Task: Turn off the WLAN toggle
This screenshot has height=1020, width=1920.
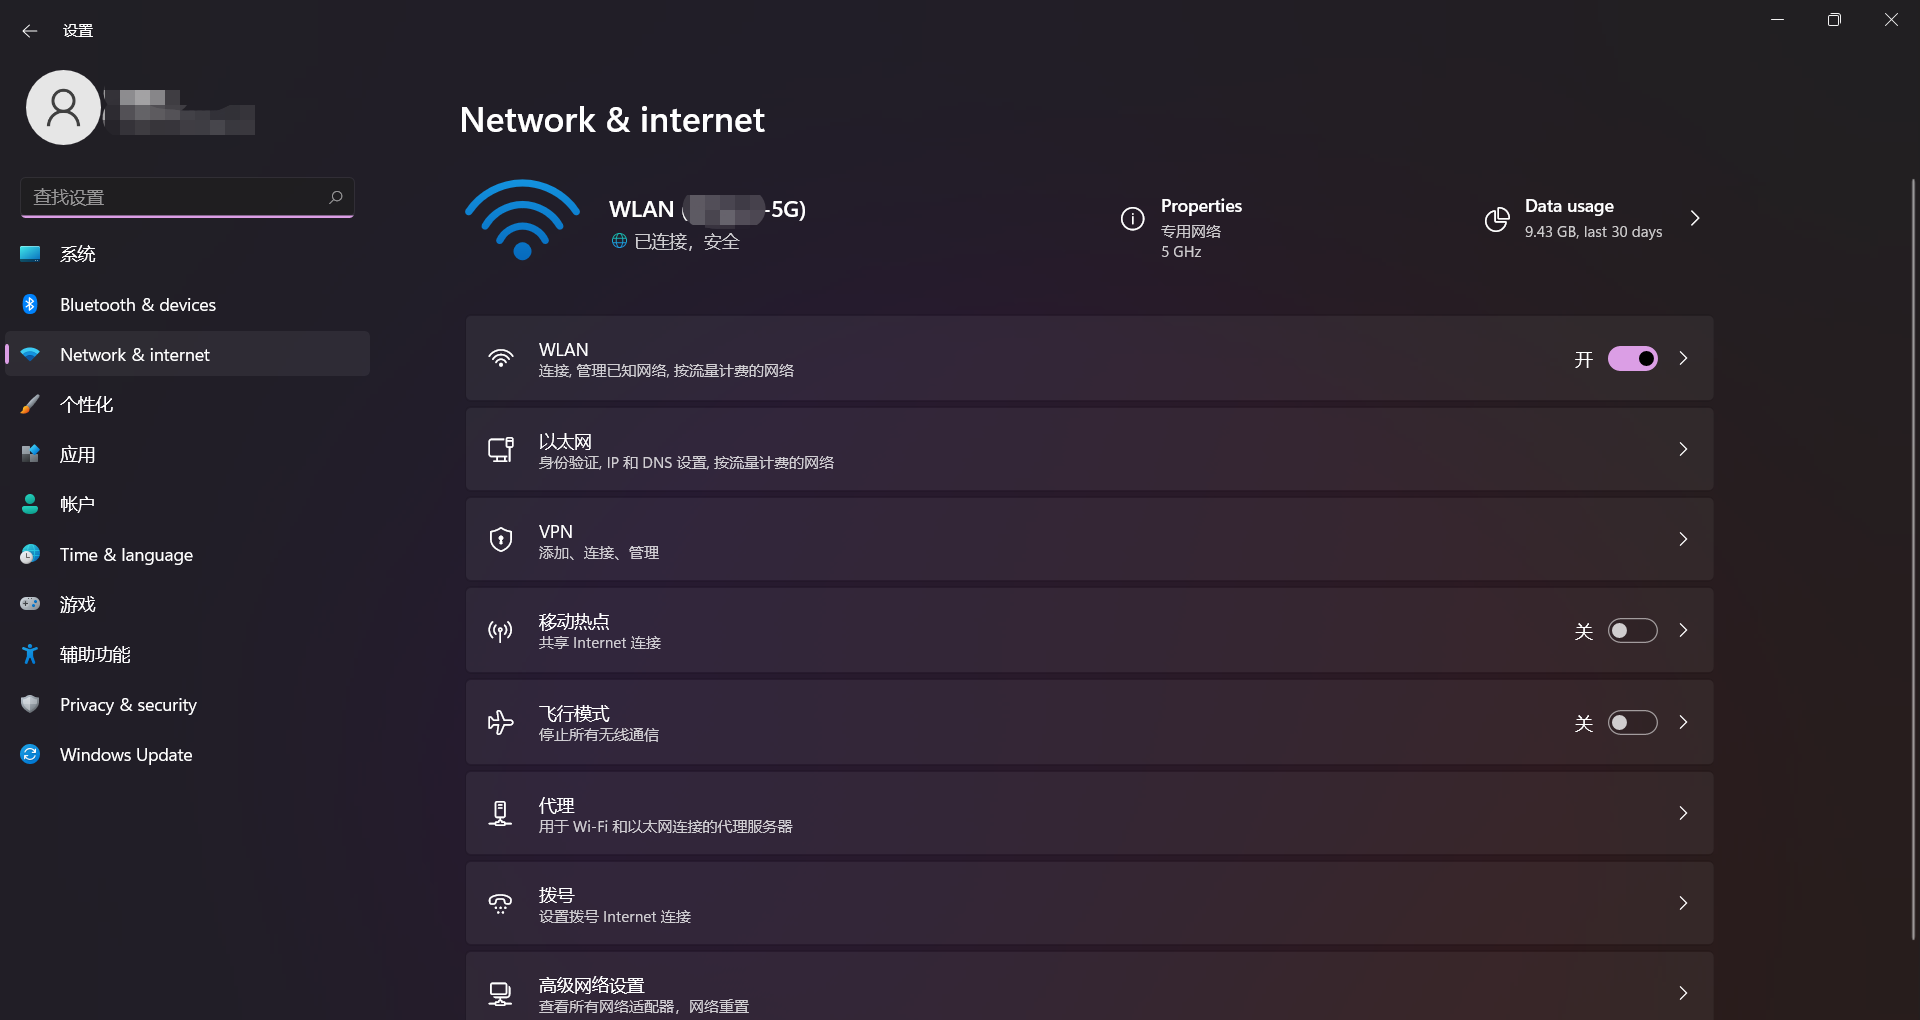Action: (x=1632, y=359)
